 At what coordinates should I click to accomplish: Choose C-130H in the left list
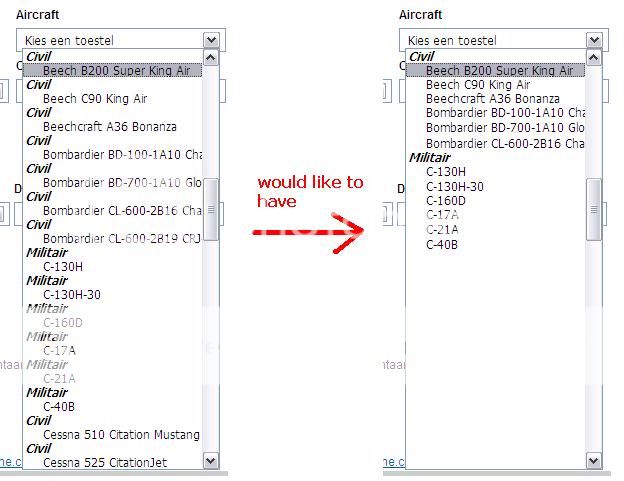pos(63,267)
